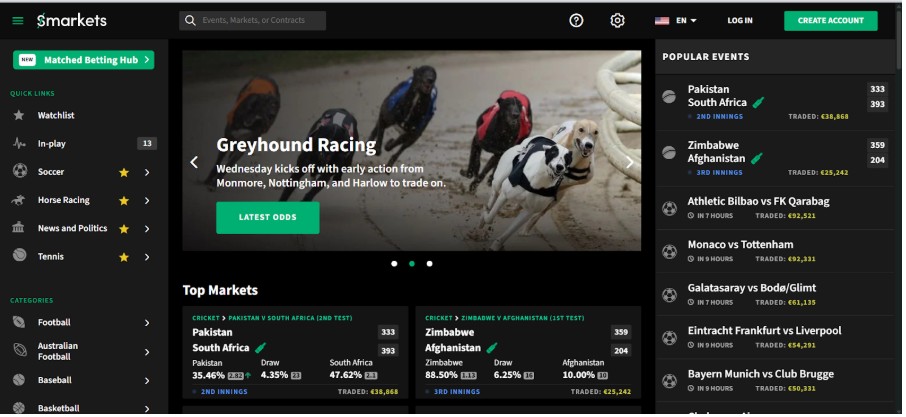Select the second carousel dot
906x417 pixels.
[x=412, y=263]
